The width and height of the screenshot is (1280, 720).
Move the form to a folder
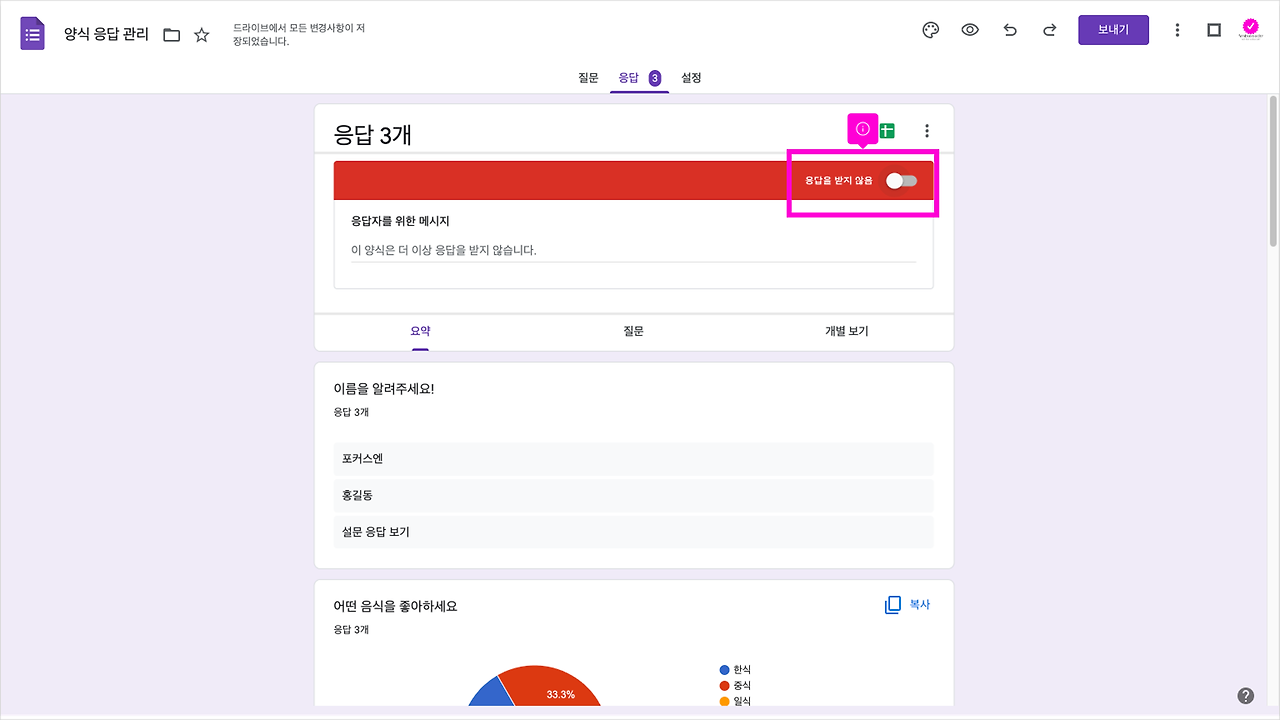171,33
